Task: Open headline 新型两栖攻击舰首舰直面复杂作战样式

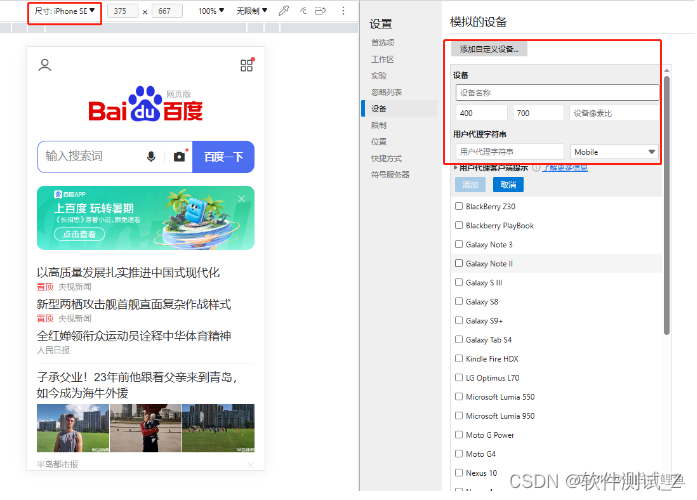Action: tap(134, 304)
